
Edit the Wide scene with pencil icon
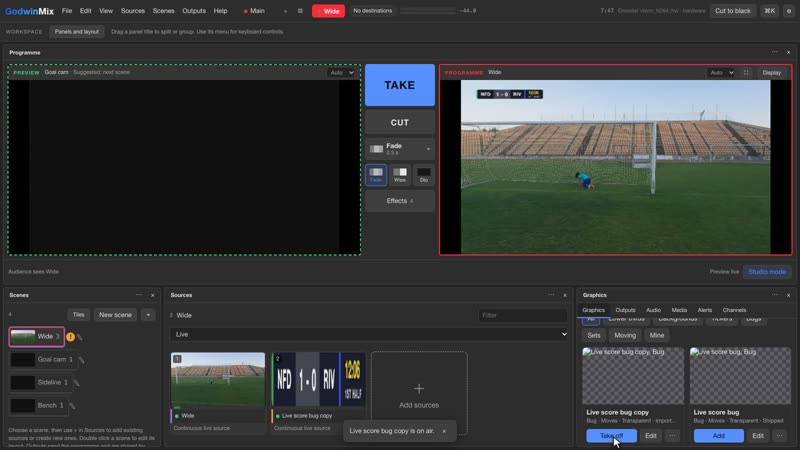coord(80,337)
